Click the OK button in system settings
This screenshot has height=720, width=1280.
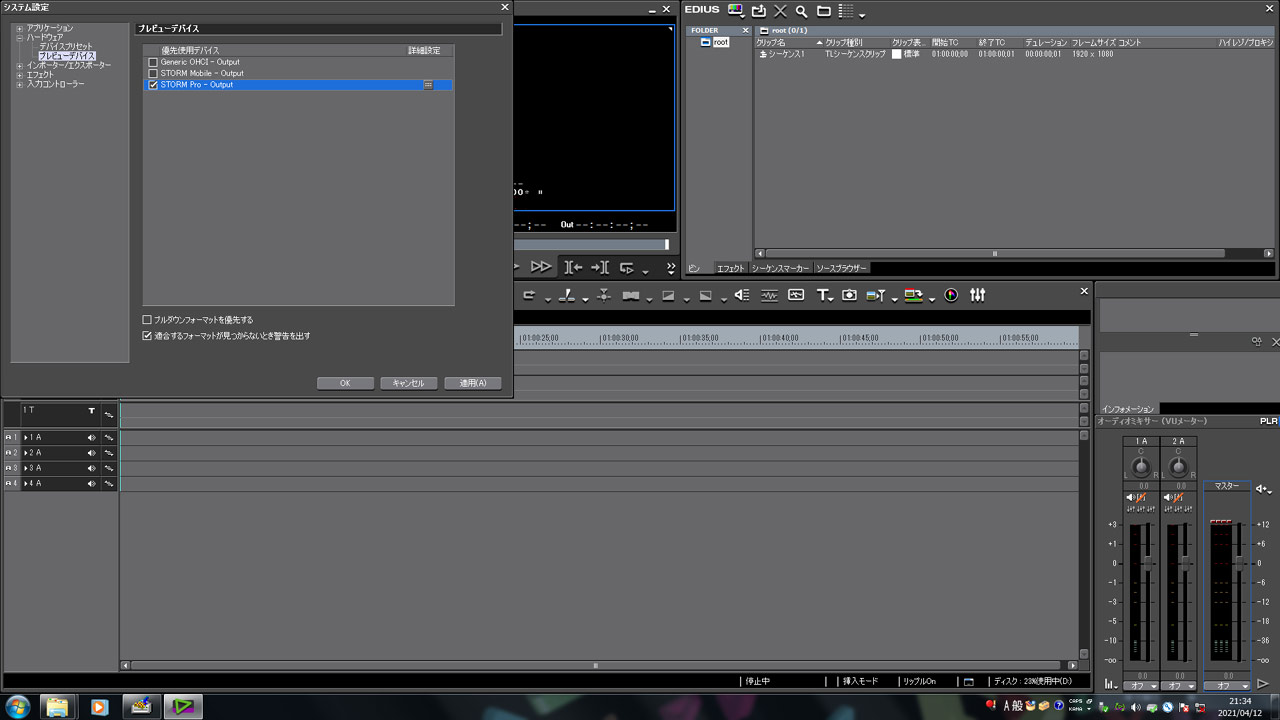pyautogui.click(x=344, y=383)
